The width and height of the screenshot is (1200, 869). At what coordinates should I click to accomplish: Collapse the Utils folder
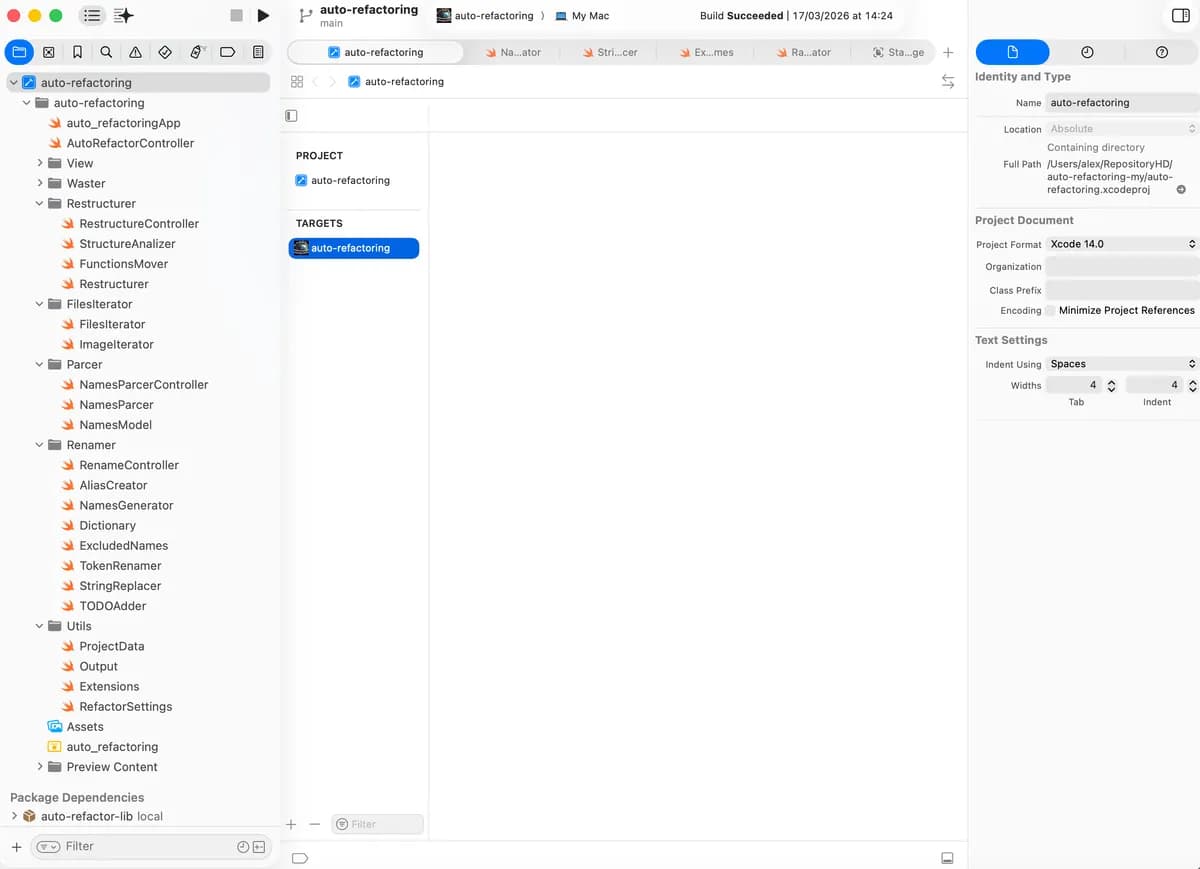point(40,626)
